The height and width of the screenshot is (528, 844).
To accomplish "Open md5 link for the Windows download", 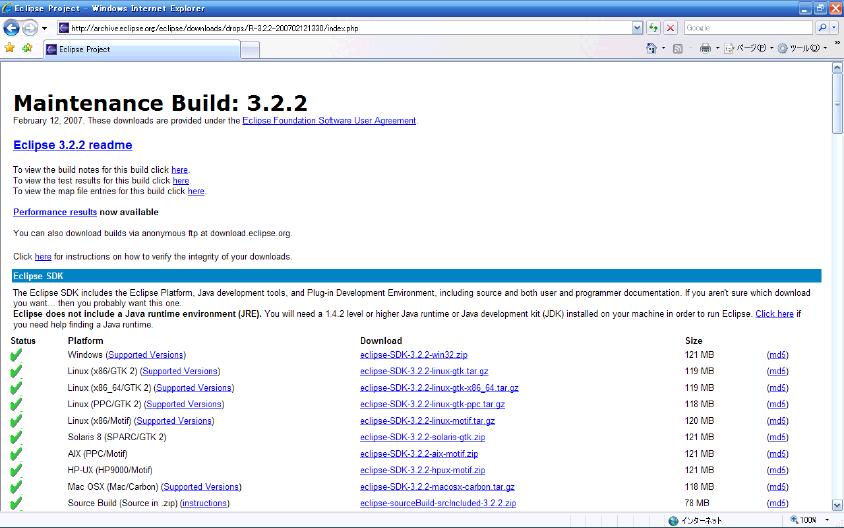I will coord(777,355).
